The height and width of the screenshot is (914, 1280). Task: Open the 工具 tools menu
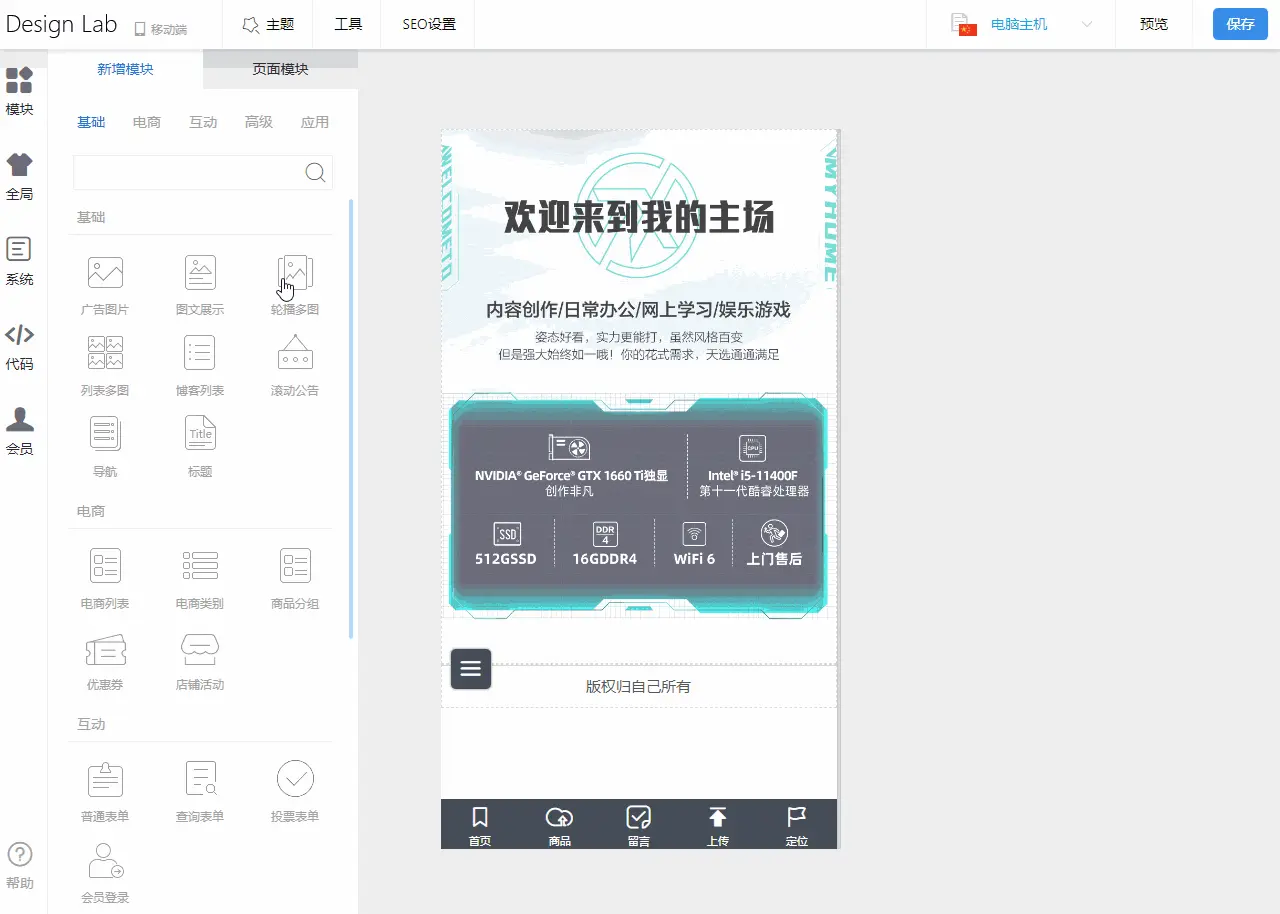348,24
